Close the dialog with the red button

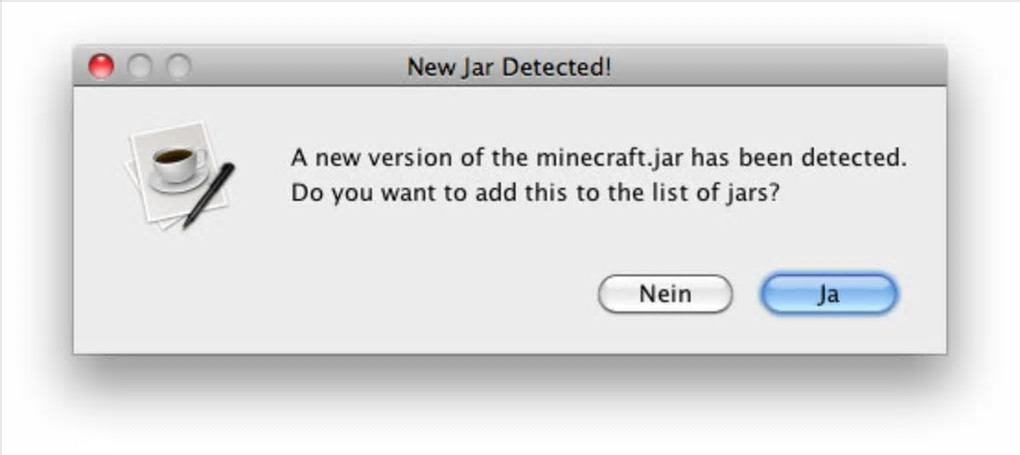[x=102, y=67]
